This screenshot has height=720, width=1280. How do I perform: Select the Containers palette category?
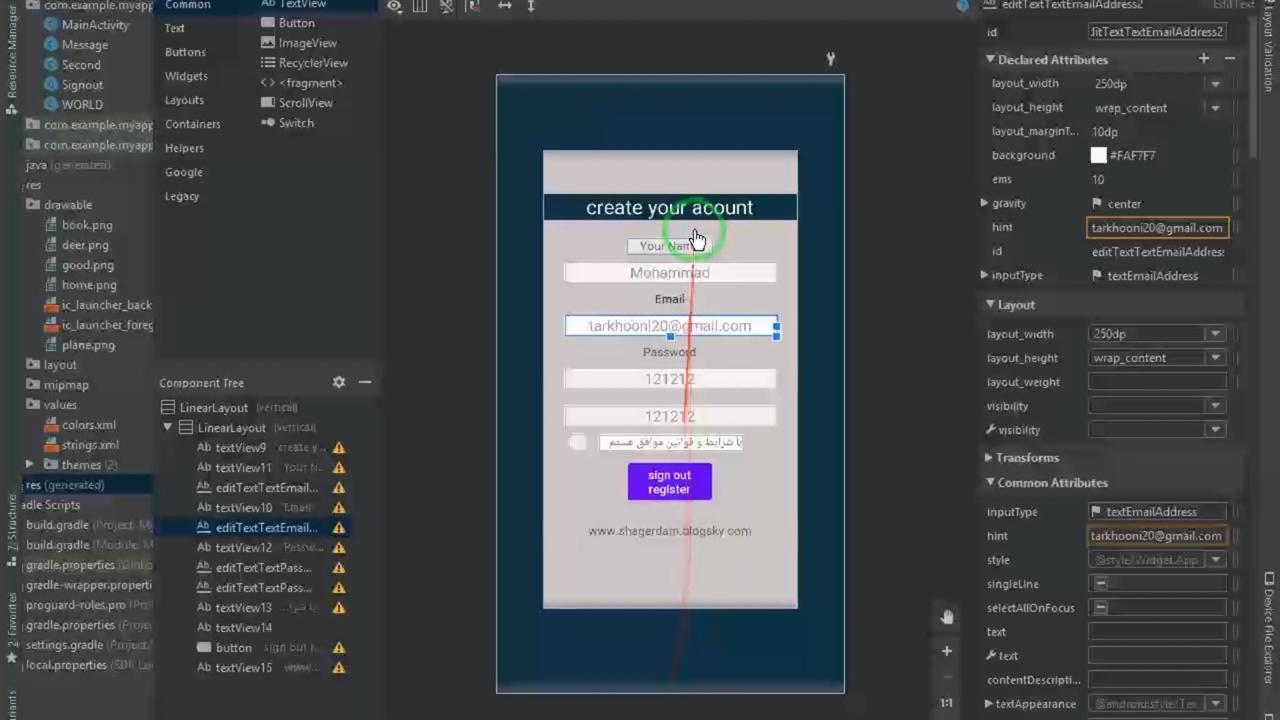coord(192,124)
